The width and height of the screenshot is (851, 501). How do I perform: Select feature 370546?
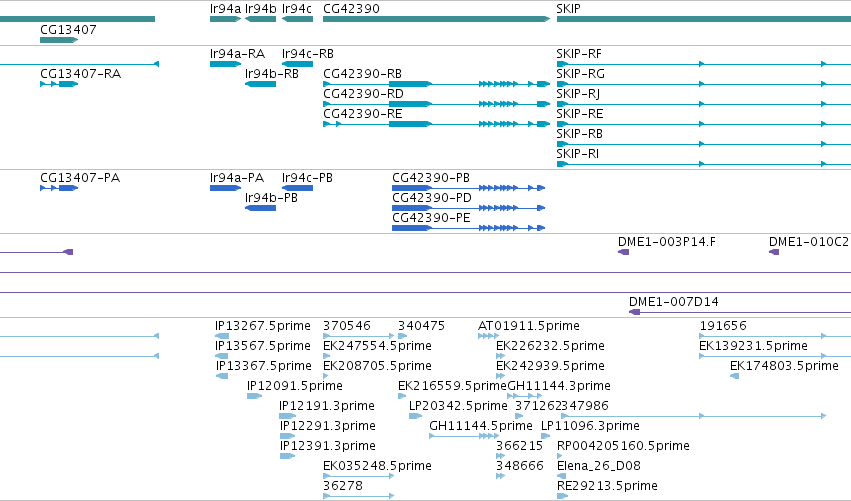click(347, 326)
